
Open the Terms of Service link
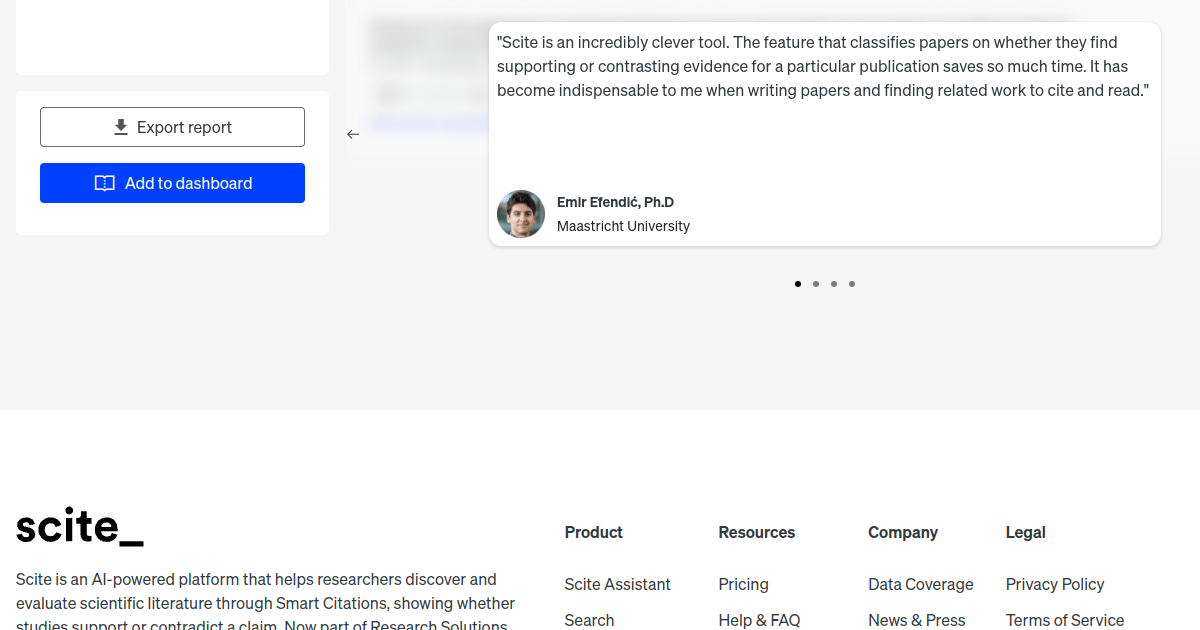pos(1064,620)
